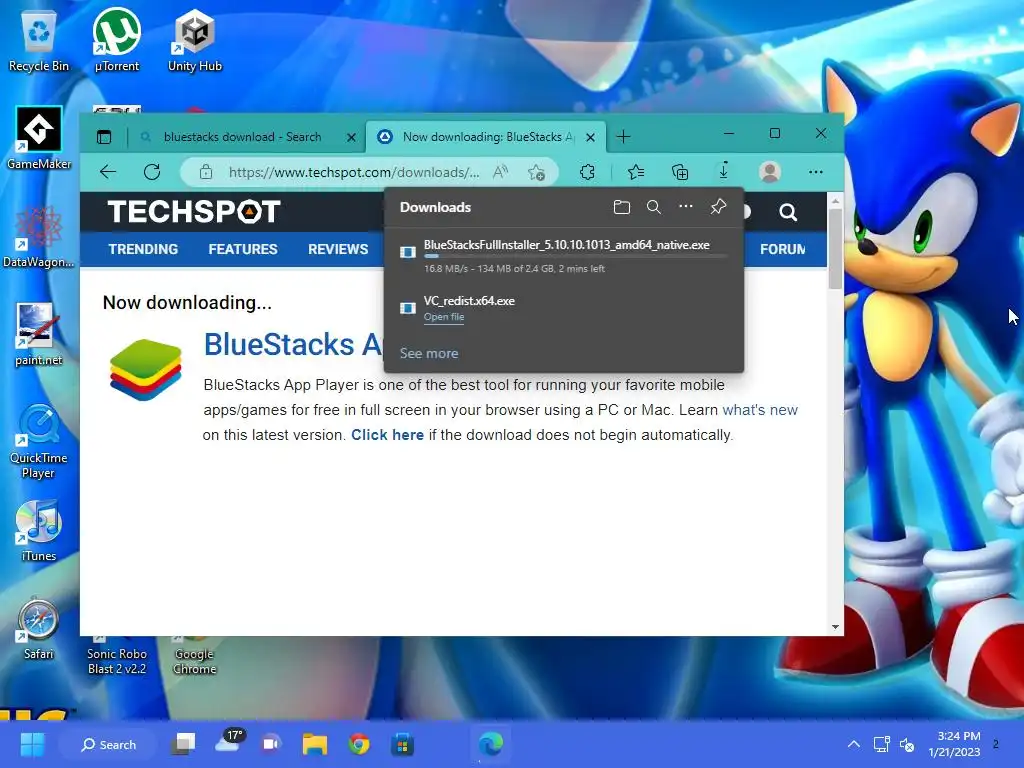Click the page vertical scrollbar thumb
This screenshot has height=768, width=1024.
tap(835, 249)
